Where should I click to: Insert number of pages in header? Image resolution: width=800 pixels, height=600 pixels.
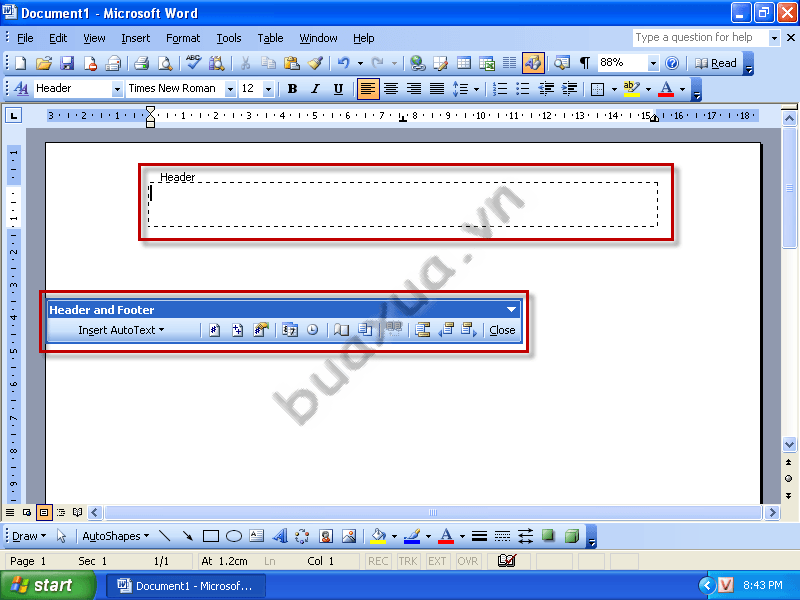coord(237,330)
